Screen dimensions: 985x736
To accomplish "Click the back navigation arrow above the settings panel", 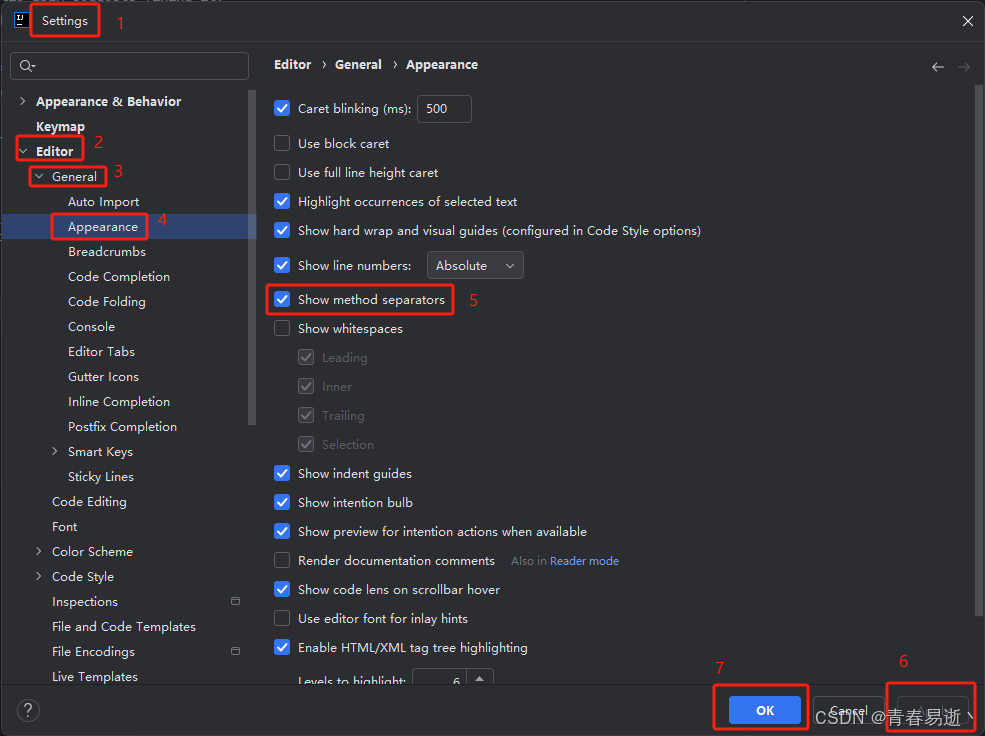I will tap(938, 66).
